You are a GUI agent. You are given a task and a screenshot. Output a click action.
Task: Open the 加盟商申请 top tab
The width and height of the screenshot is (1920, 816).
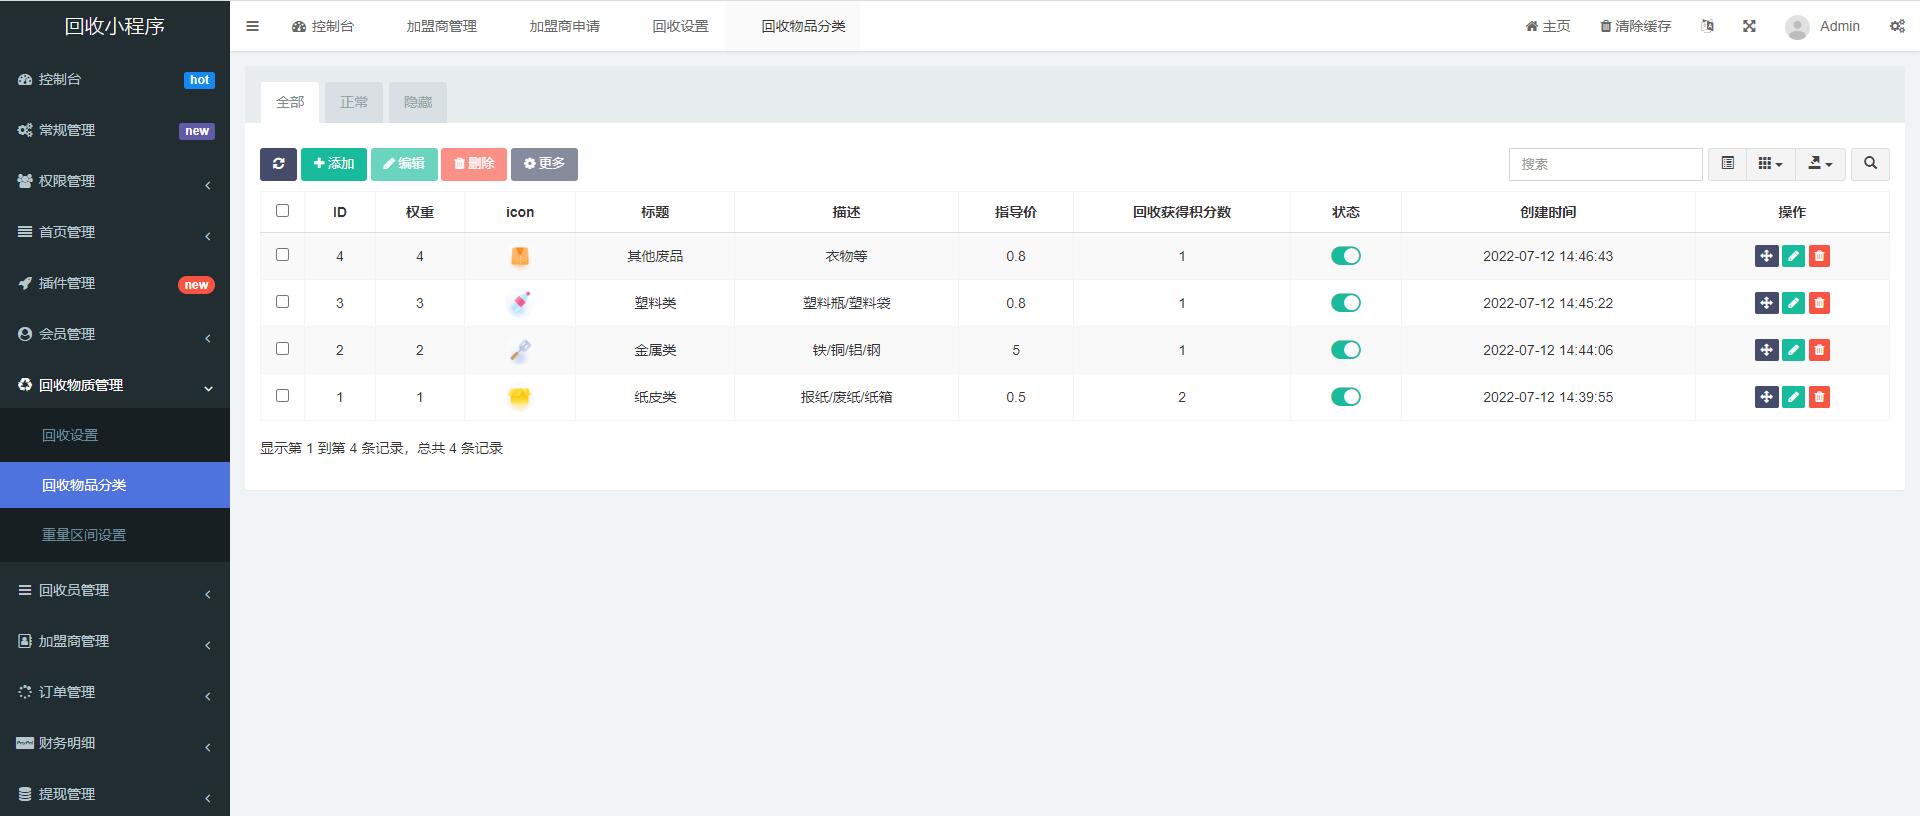pos(564,26)
